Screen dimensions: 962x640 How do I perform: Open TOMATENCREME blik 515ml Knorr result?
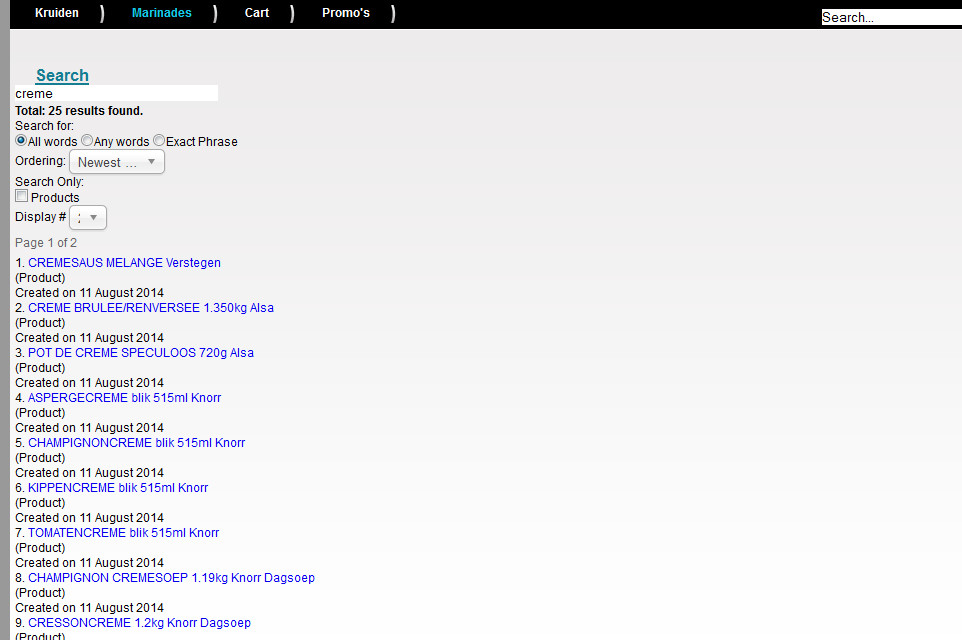[x=123, y=533]
